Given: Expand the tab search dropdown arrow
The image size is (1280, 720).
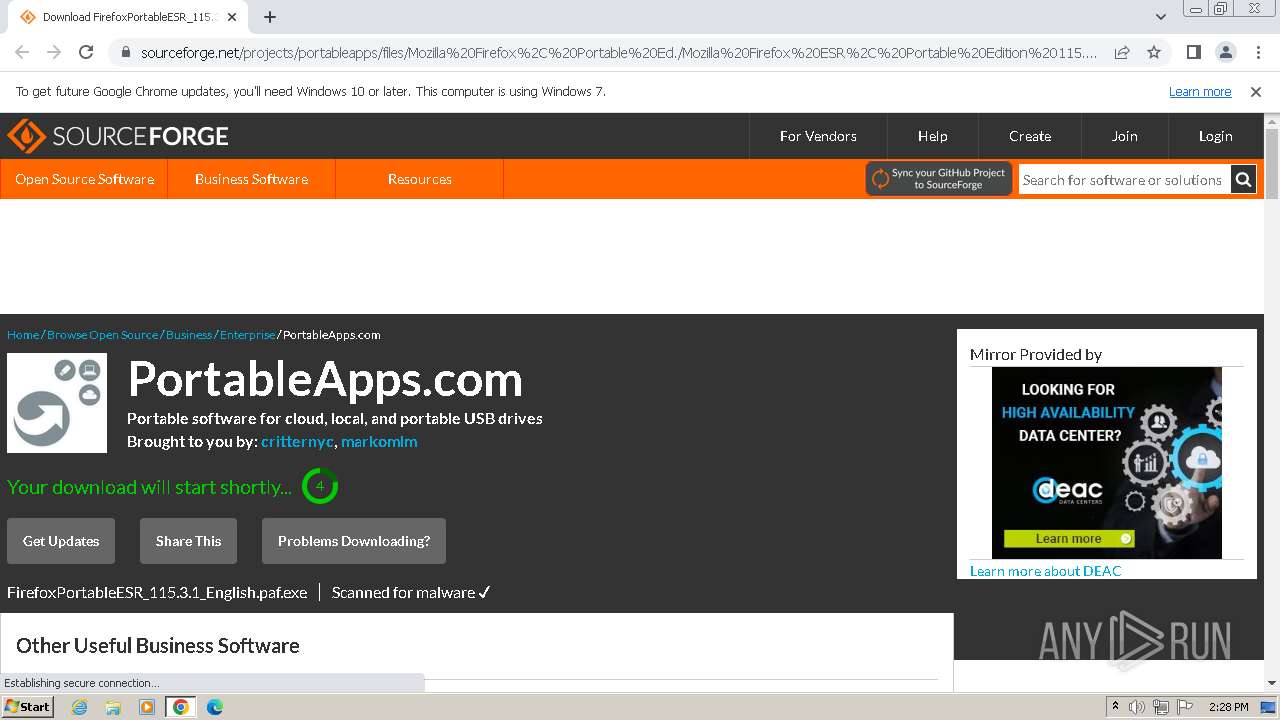Looking at the screenshot, I should point(1160,17).
